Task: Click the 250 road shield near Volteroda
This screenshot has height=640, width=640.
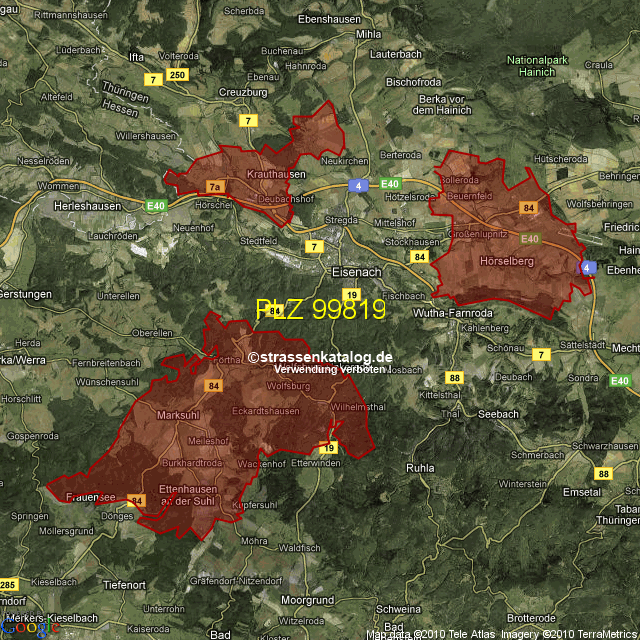Action: (178, 75)
